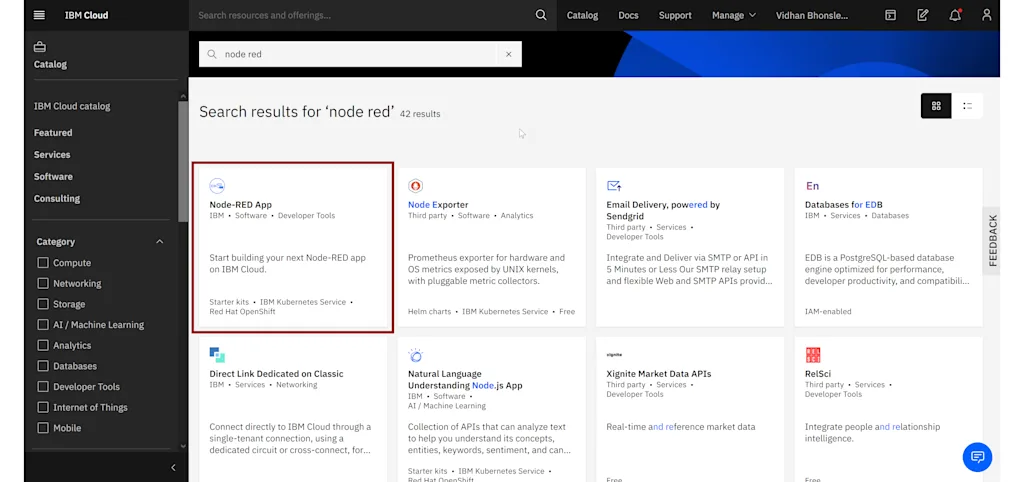The image size is (1024, 482).
Task: Focus the 'Search resources and offerings' field
Action: 363,15
